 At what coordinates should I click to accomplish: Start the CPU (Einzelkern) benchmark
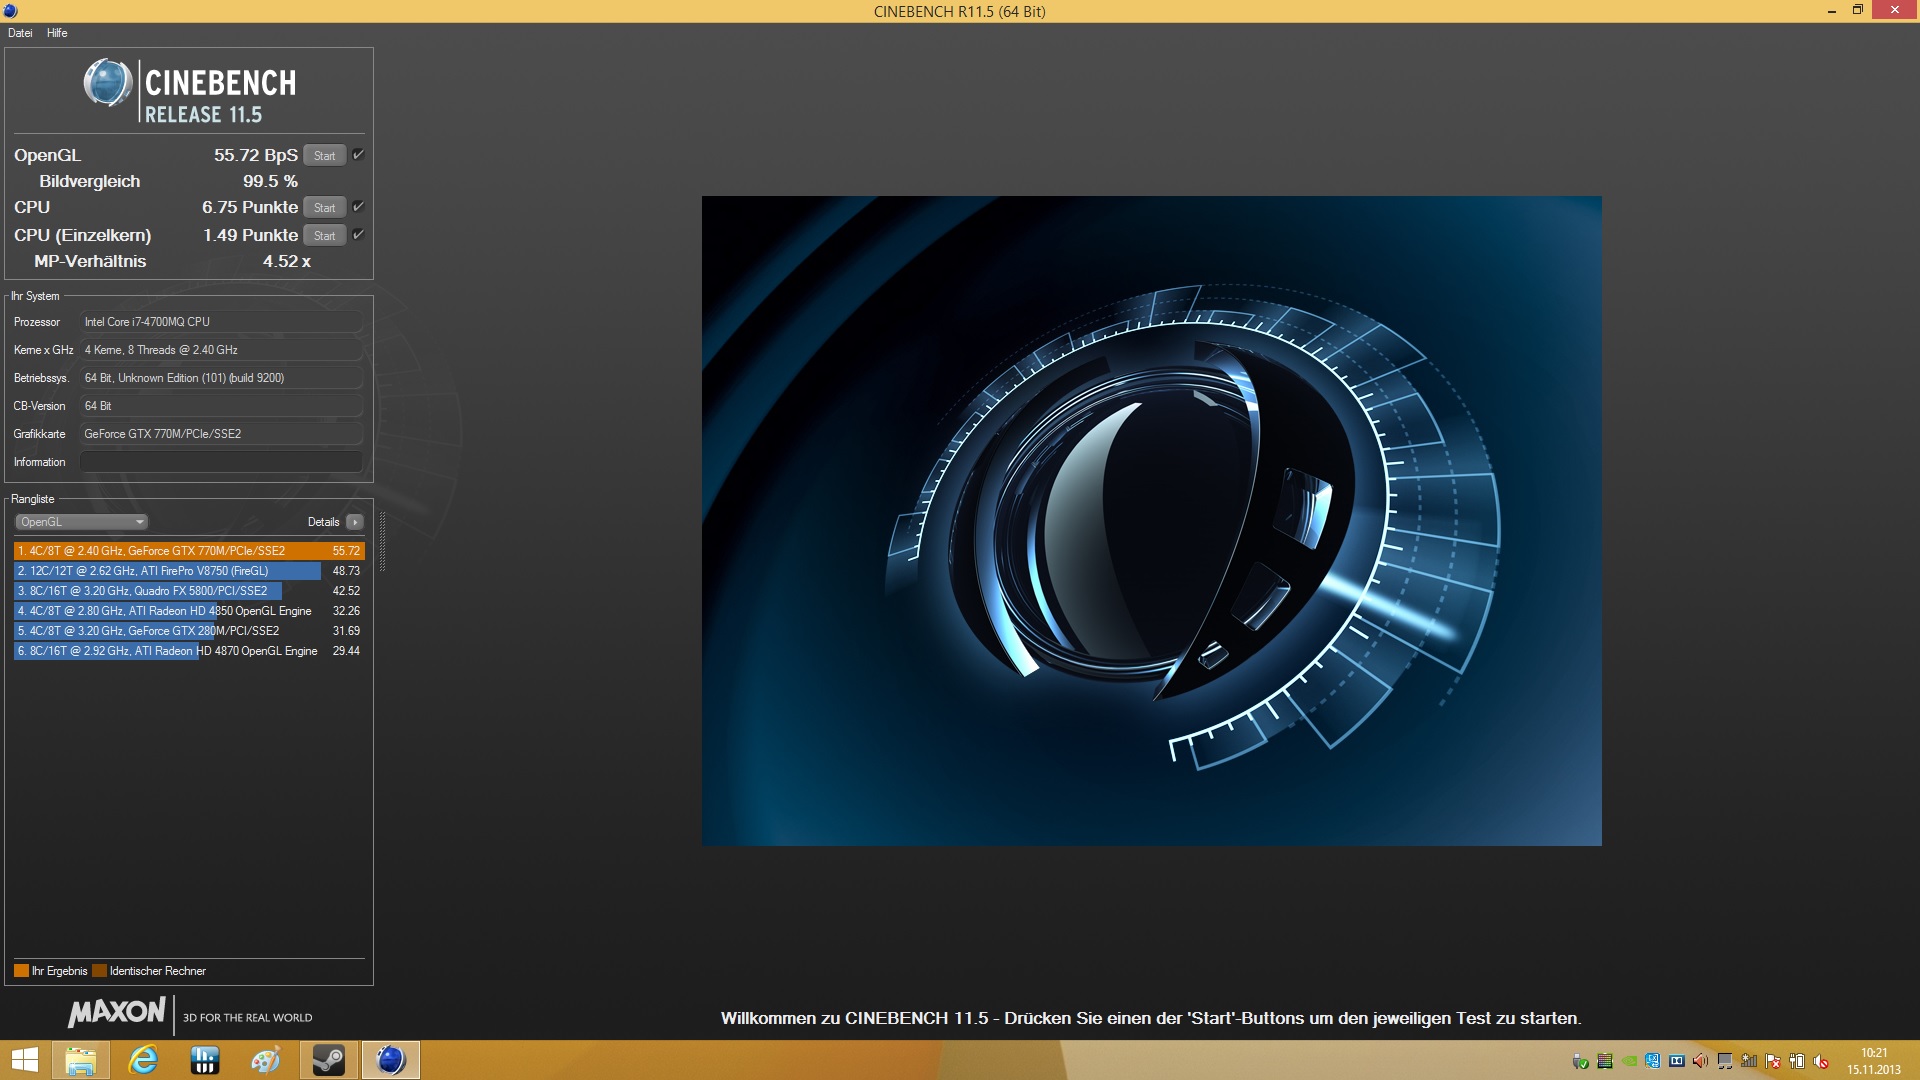point(324,236)
